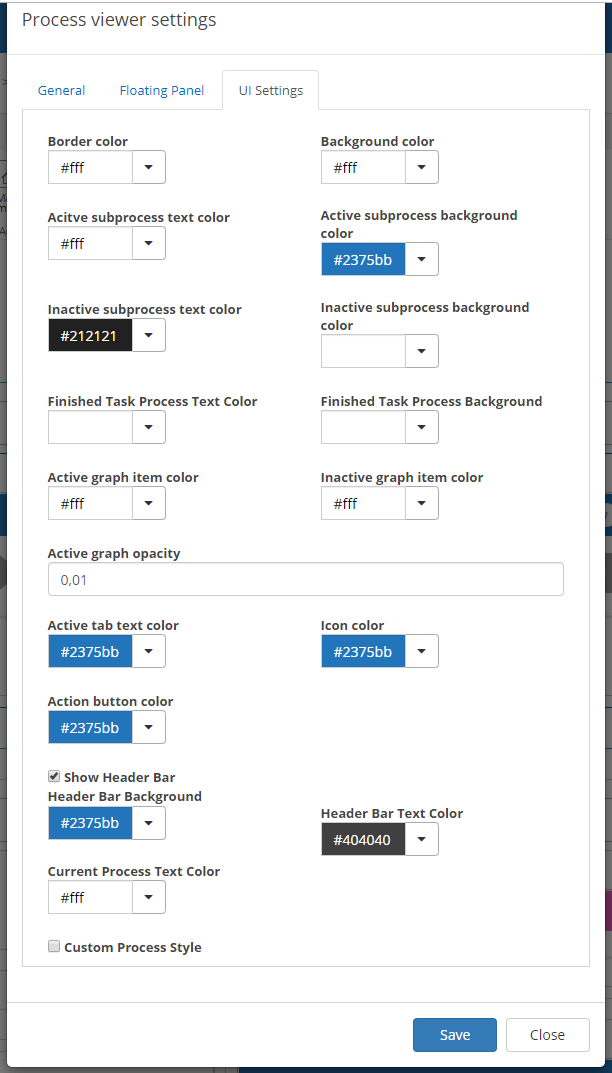Expand Header Bar Text Color dropdown
Image resolution: width=612 pixels, height=1073 pixels.
point(422,839)
